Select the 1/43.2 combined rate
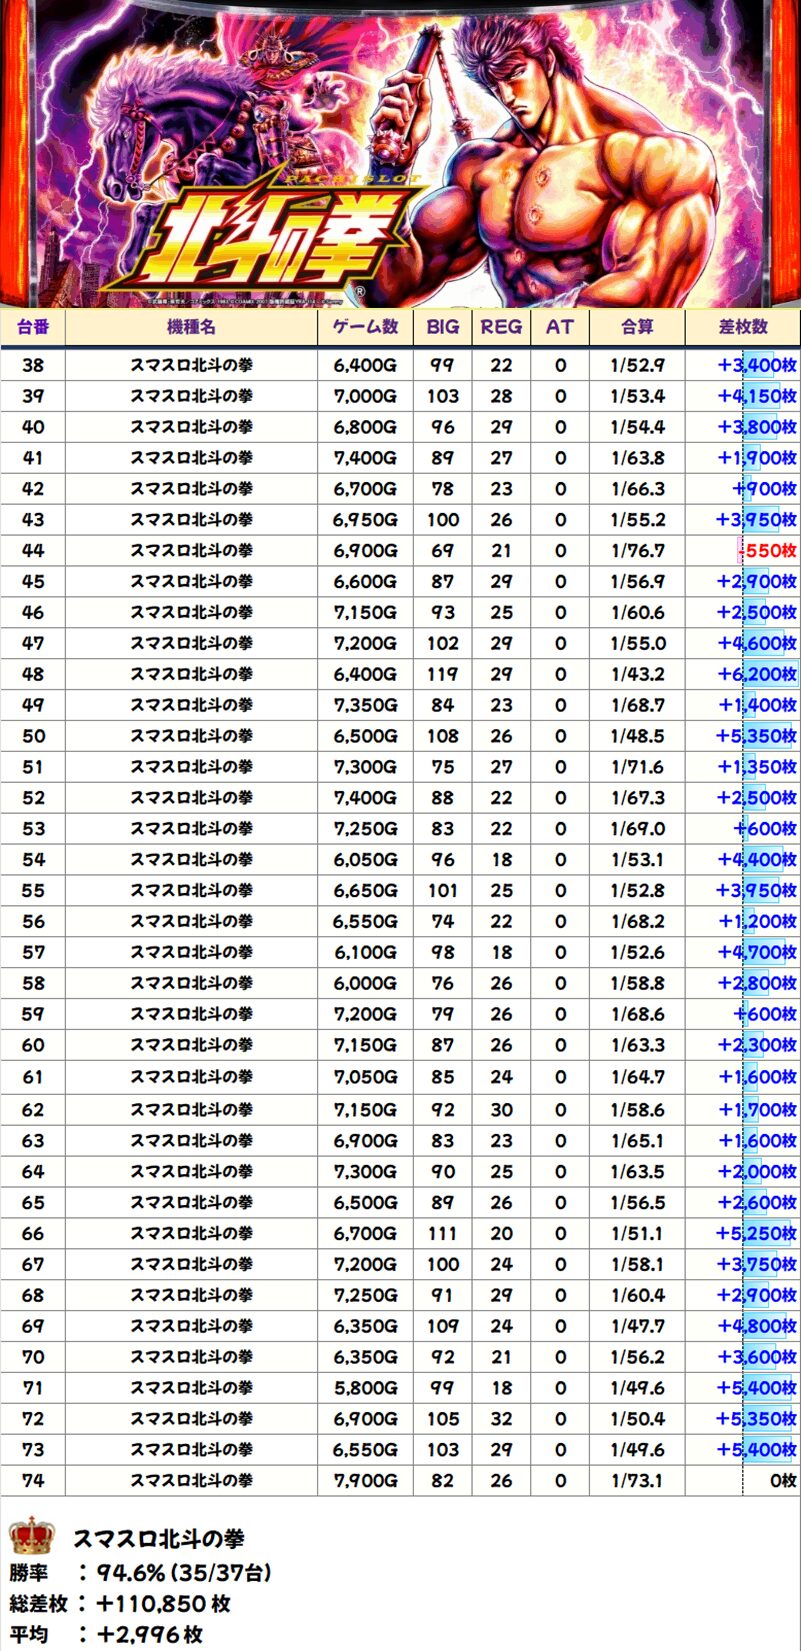801x1651 pixels. click(x=637, y=675)
